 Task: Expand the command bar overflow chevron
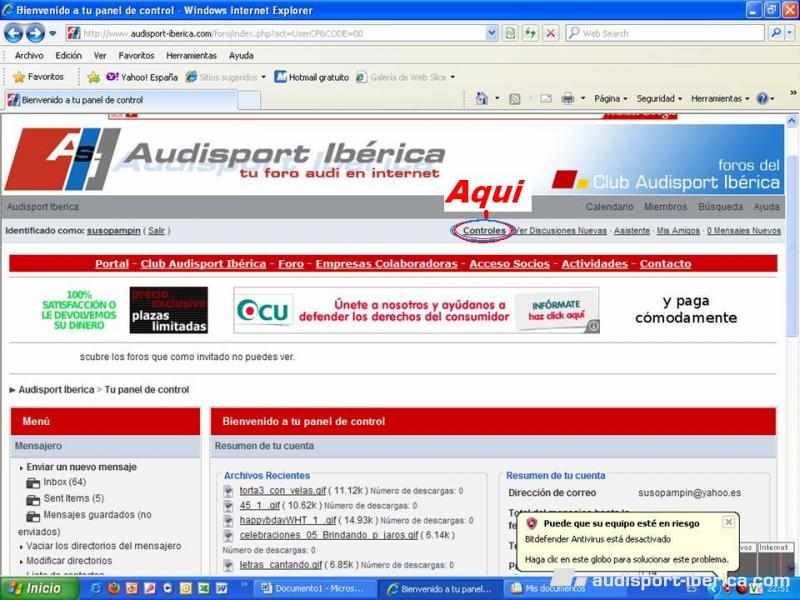click(793, 93)
